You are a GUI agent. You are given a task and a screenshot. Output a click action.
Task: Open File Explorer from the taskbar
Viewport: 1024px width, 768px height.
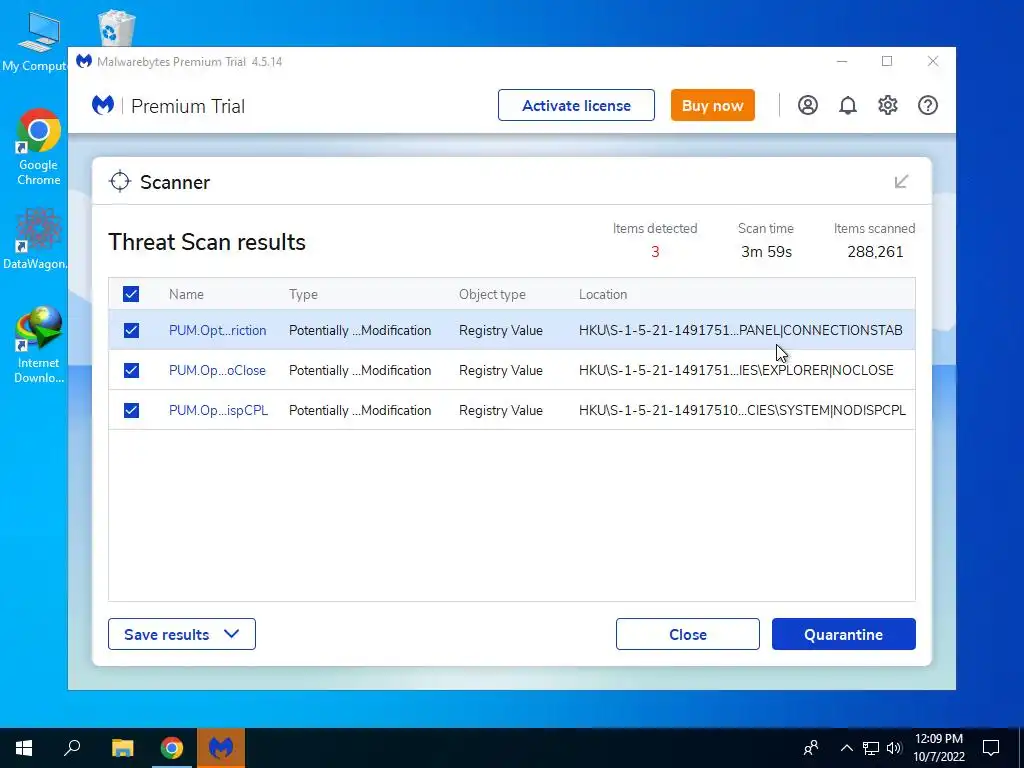click(122, 748)
